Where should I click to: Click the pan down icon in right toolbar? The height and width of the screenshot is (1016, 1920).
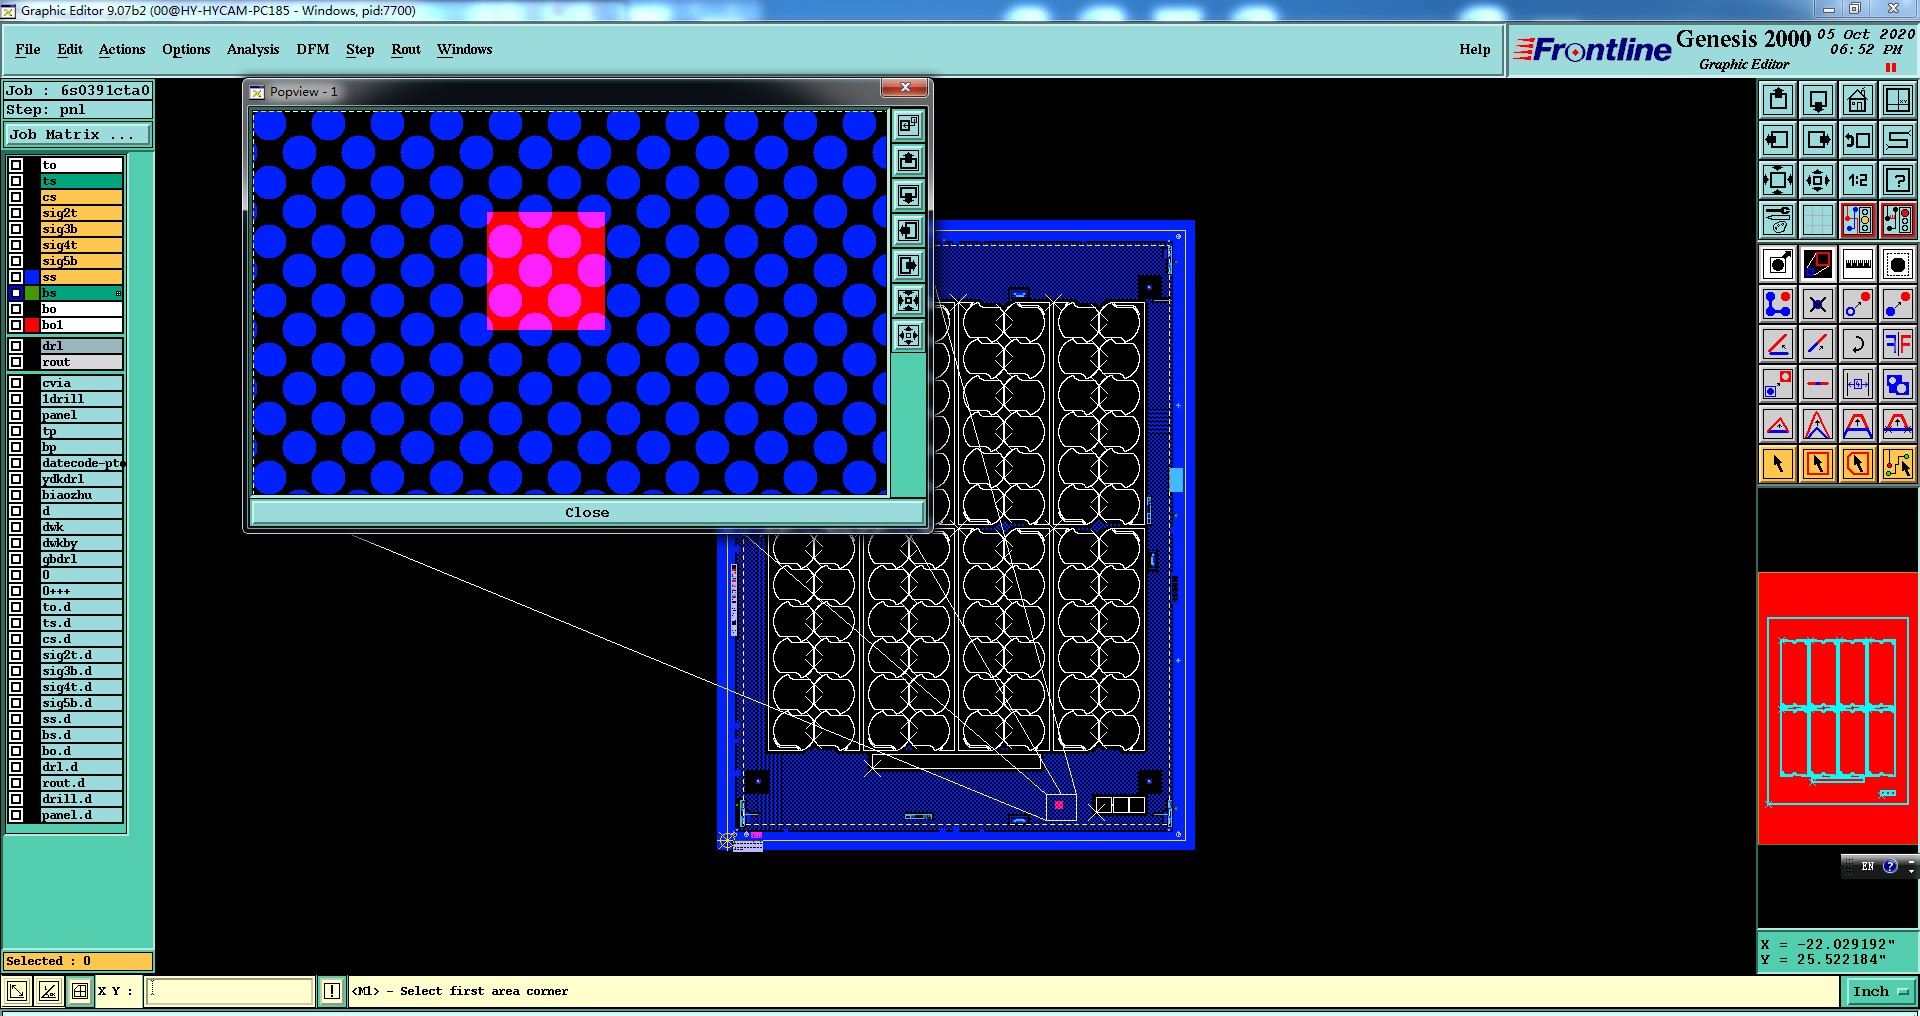(x=1818, y=100)
